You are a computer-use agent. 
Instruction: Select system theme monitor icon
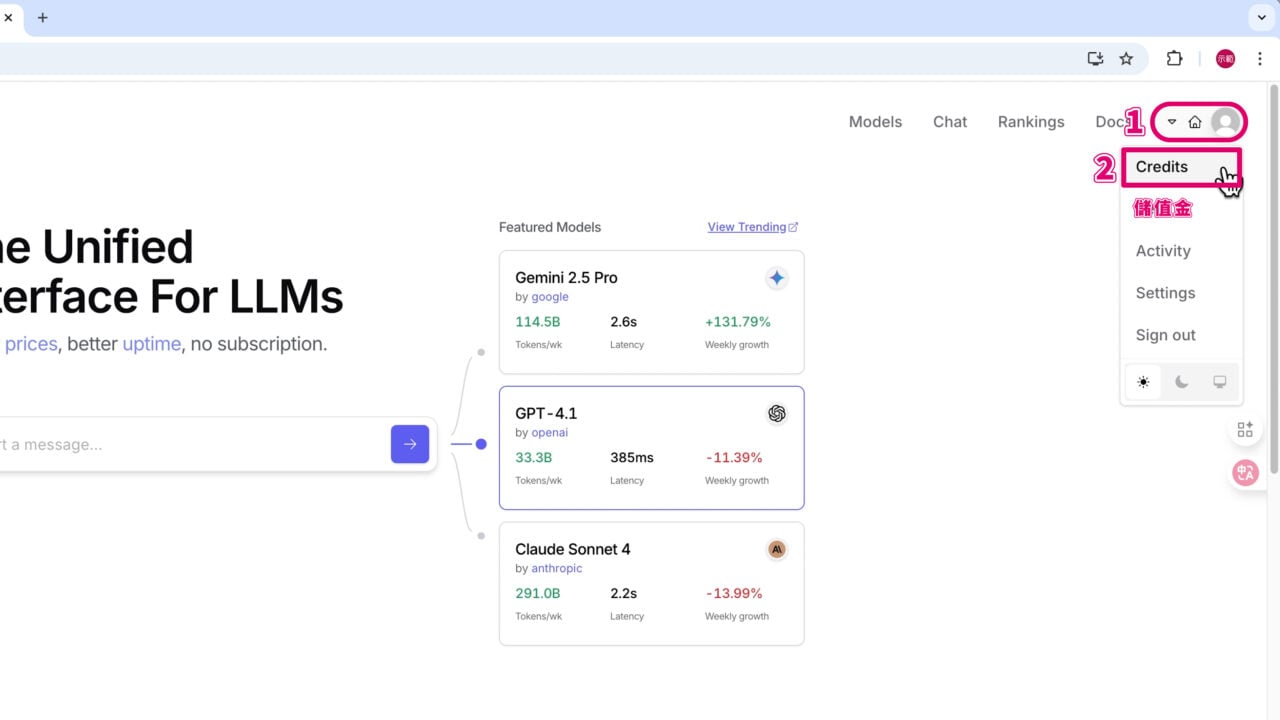[x=1219, y=382]
